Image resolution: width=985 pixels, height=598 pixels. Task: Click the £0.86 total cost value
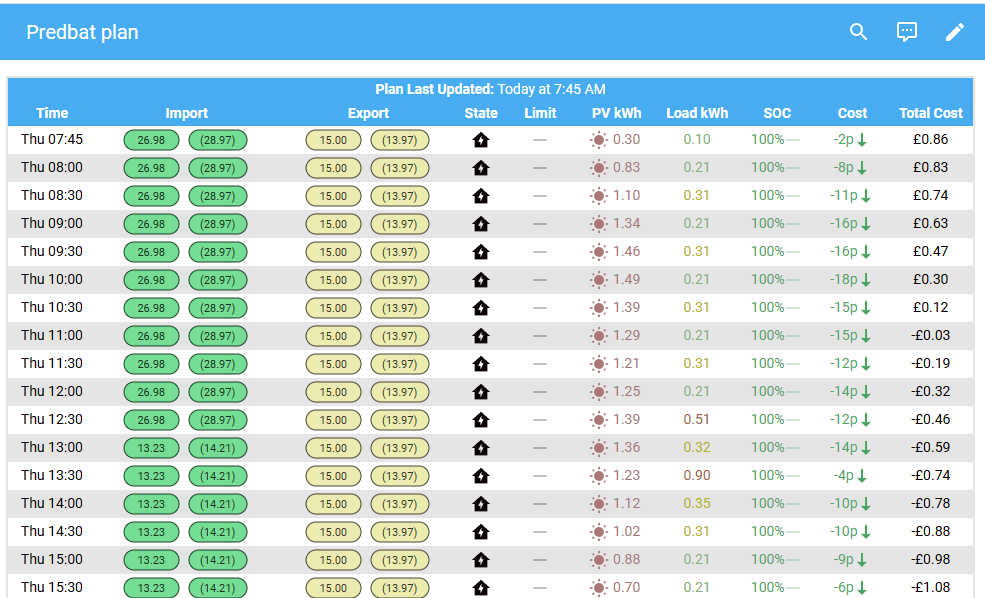(930, 139)
